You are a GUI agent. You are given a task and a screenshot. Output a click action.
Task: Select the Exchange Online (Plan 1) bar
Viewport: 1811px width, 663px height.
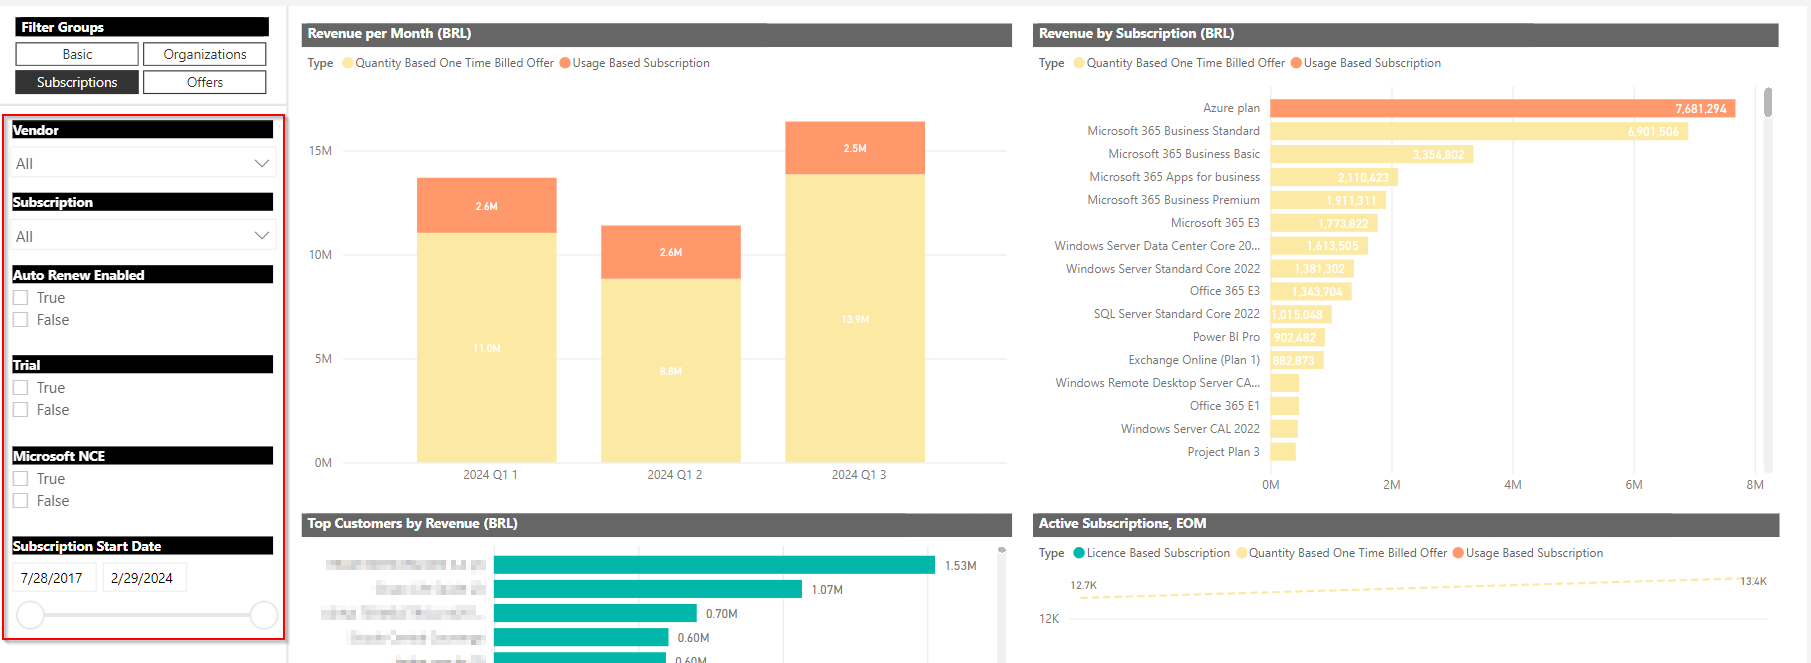coord(1297,360)
